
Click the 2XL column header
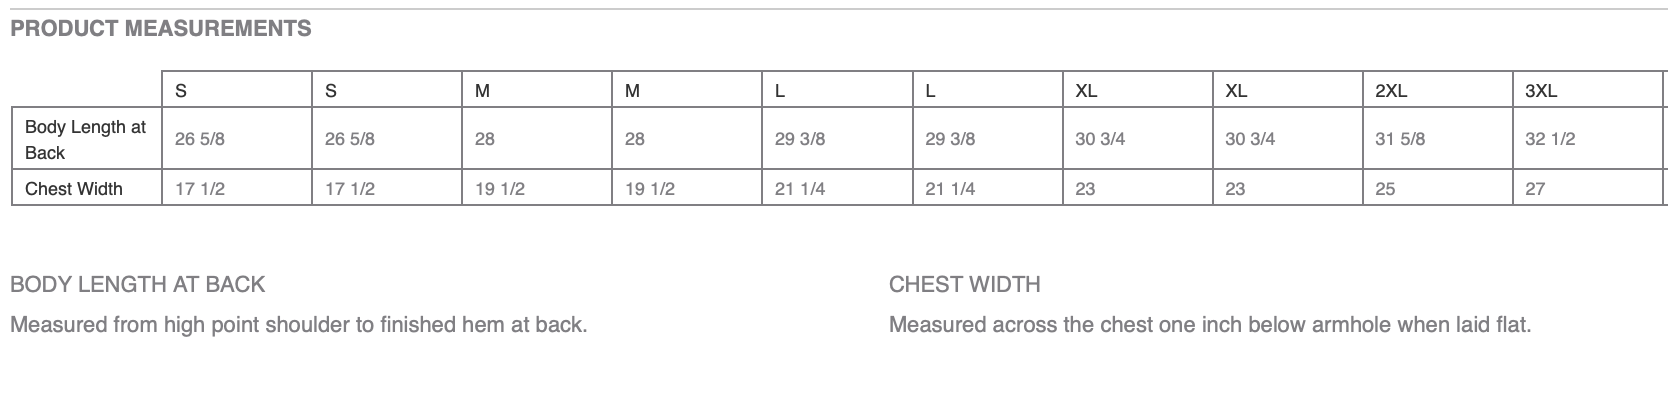pyautogui.click(x=1437, y=90)
